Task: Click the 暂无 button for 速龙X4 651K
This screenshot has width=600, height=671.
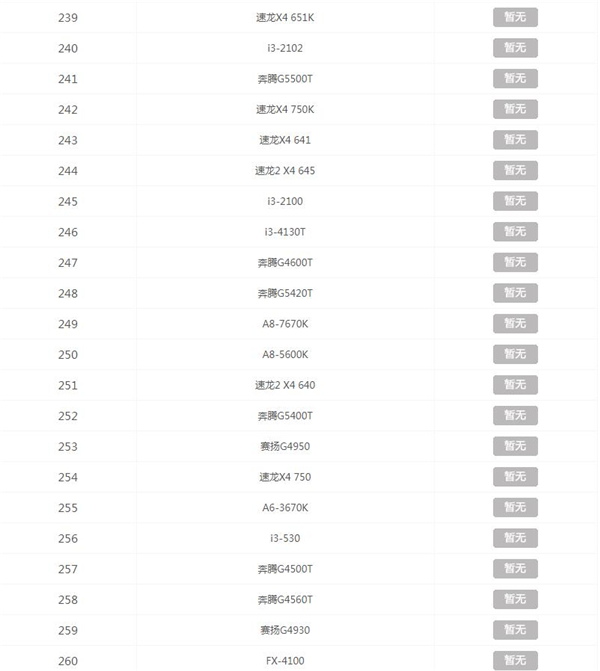Action: (x=515, y=17)
